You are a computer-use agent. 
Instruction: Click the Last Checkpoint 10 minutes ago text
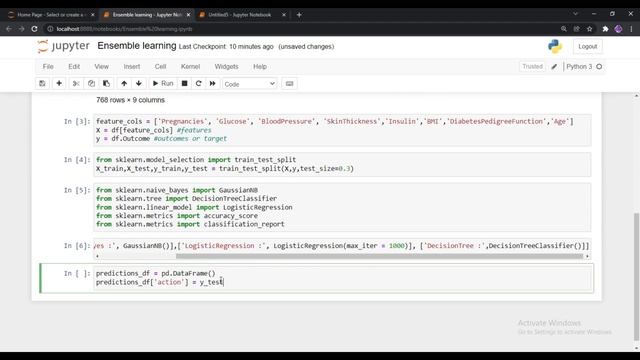pos(226,47)
